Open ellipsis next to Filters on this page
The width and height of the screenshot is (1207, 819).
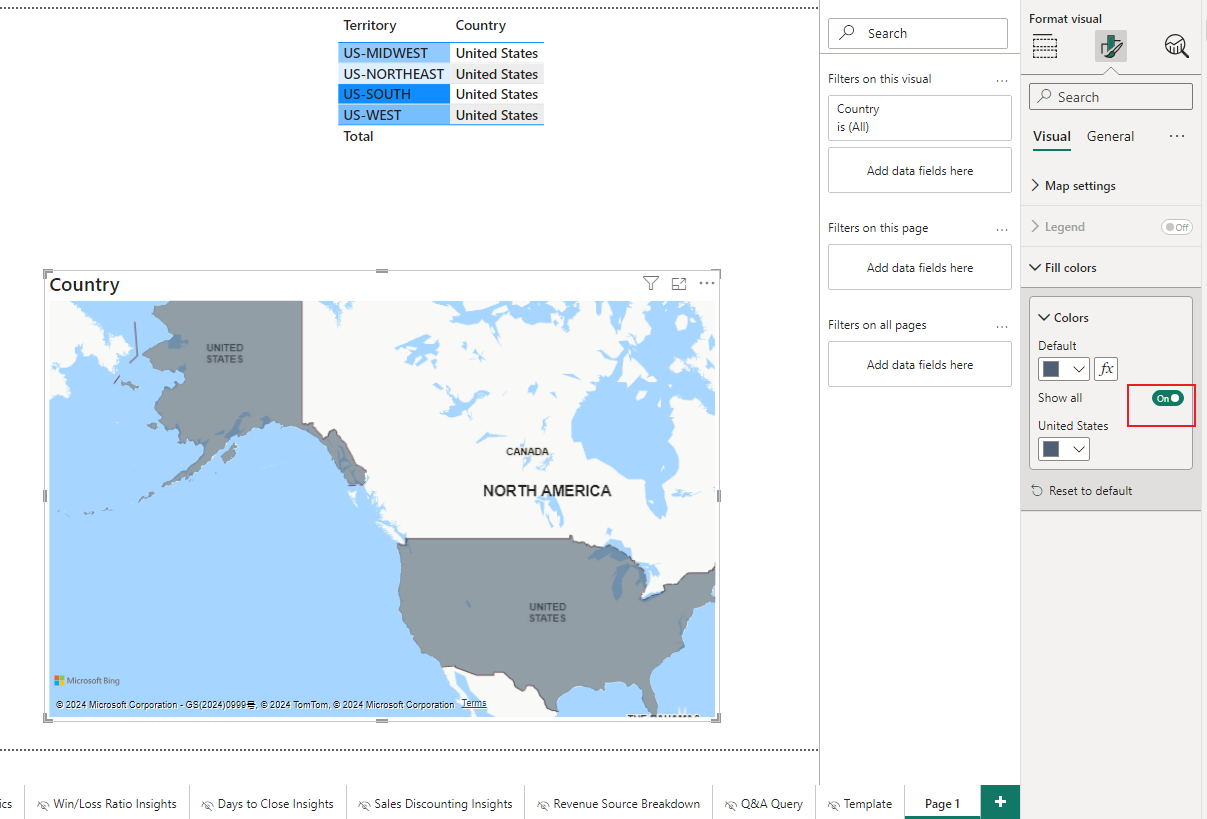click(x=1002, y=228)
